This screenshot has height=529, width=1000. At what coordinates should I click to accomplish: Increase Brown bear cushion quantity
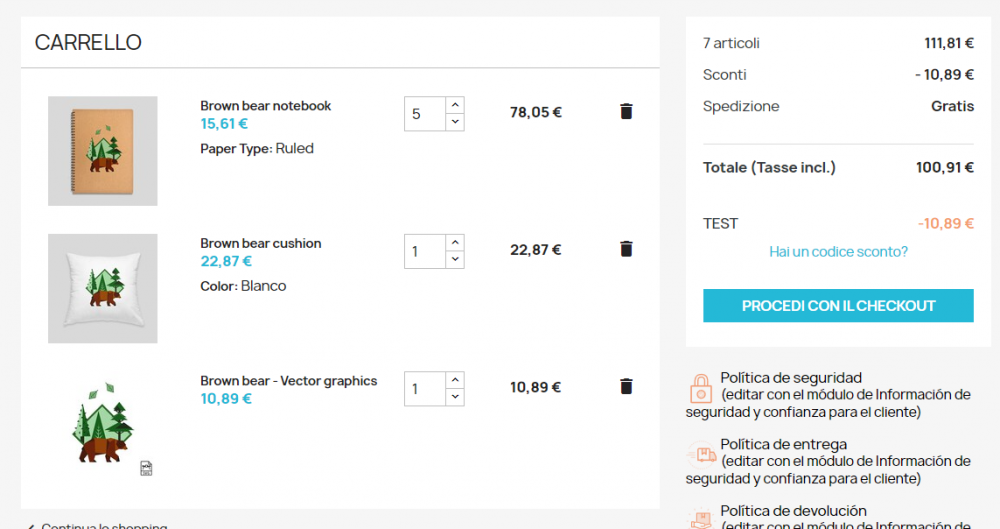pos(455,242)
